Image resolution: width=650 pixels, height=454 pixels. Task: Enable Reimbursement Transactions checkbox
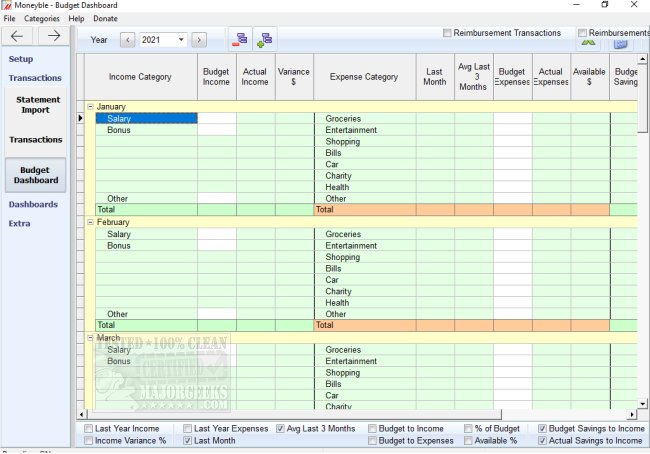(x=447, y=33)
